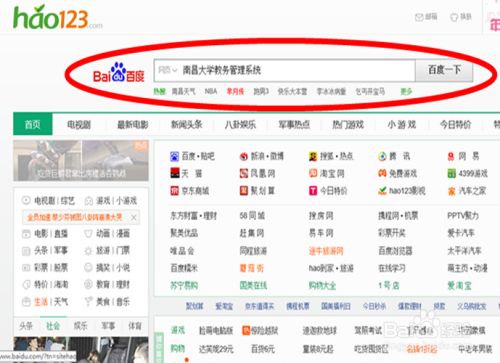500x363 pixels.
Task: Click the 搜狐·热点 site icon
Action: 313,156
